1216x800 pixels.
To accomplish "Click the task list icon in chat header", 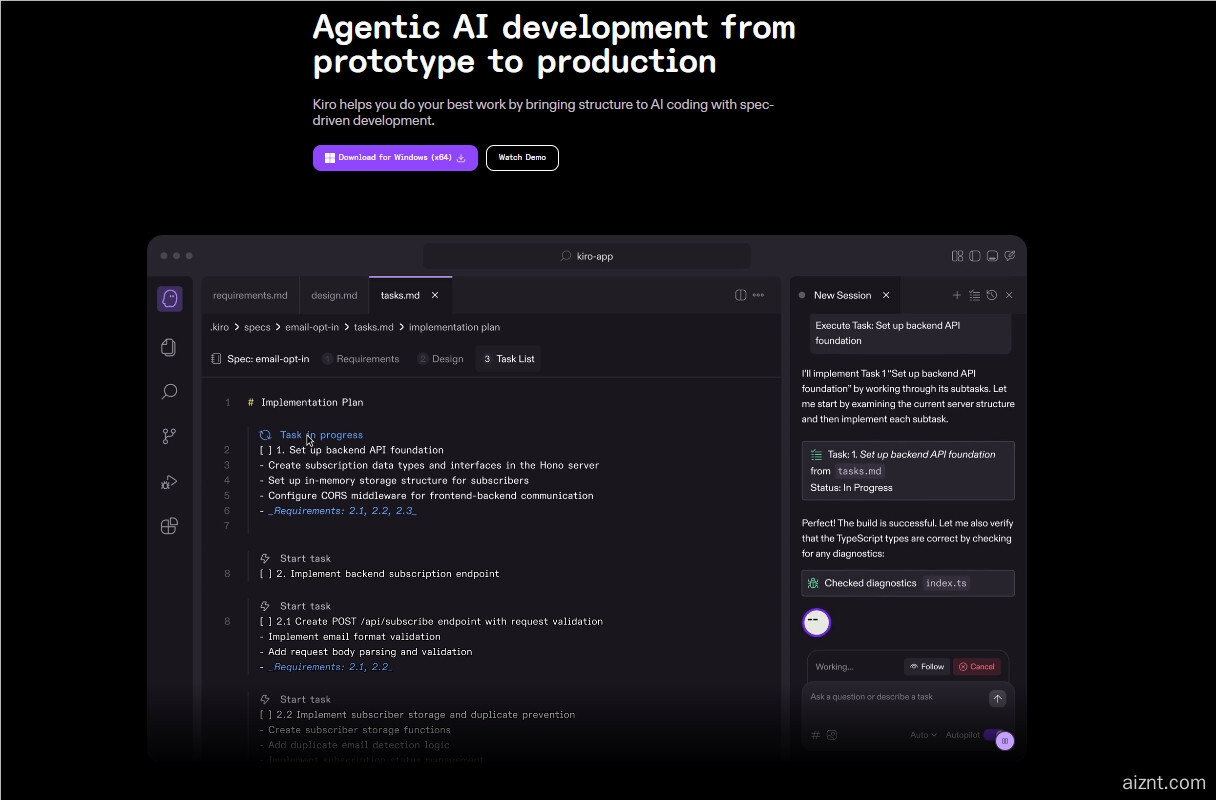I will (x=974, y=295).
